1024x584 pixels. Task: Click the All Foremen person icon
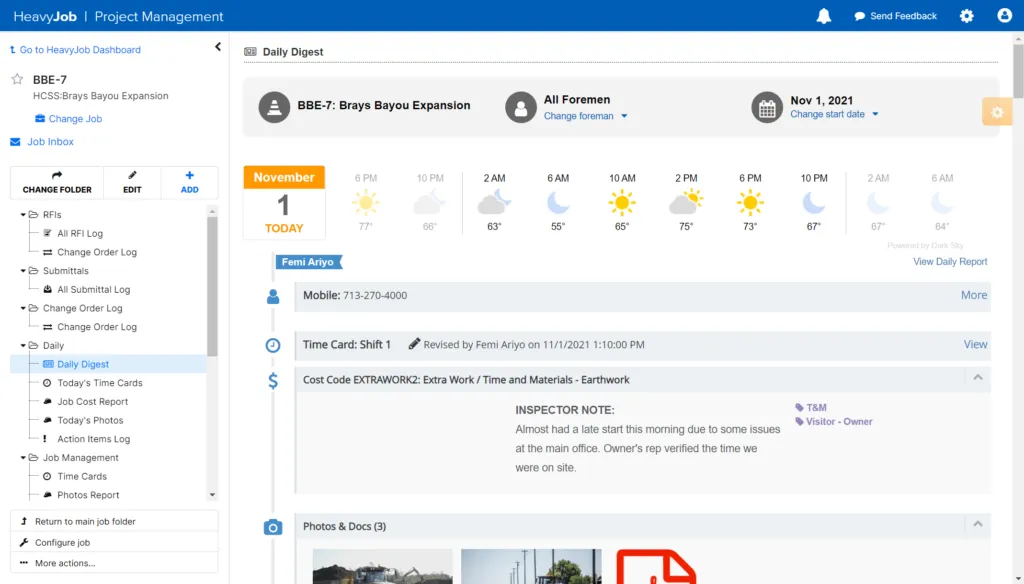pyautogui.click(x=520, y=107)
